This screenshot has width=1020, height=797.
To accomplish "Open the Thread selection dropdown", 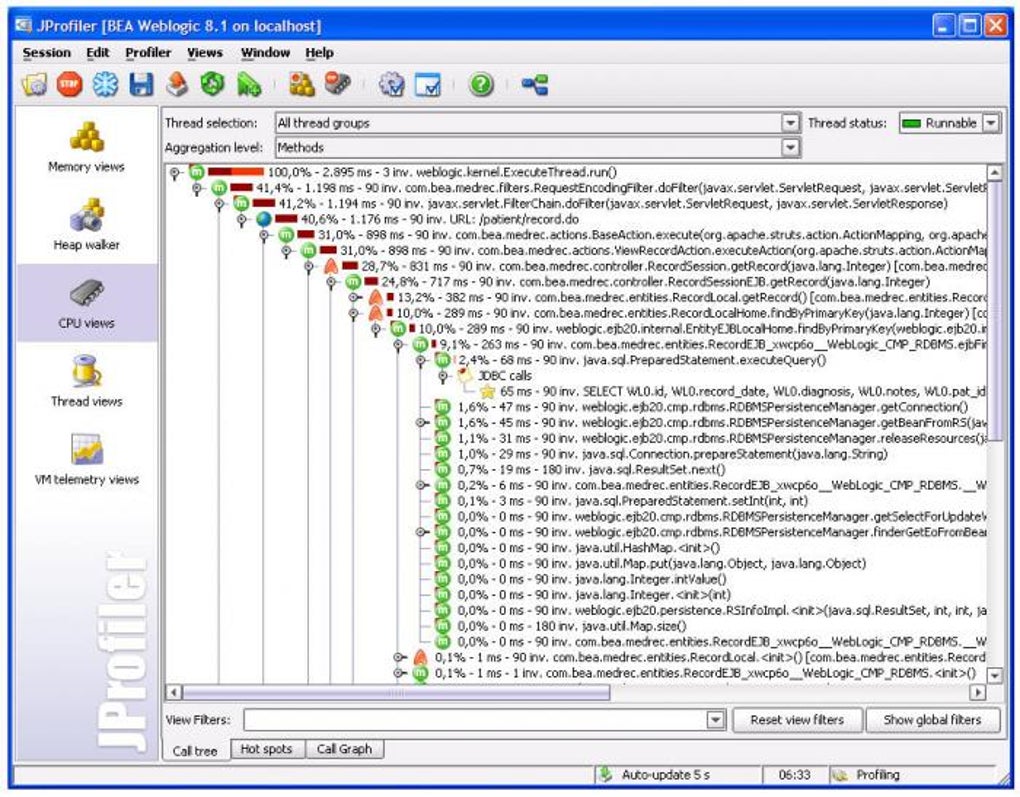I will click(790, 123).
